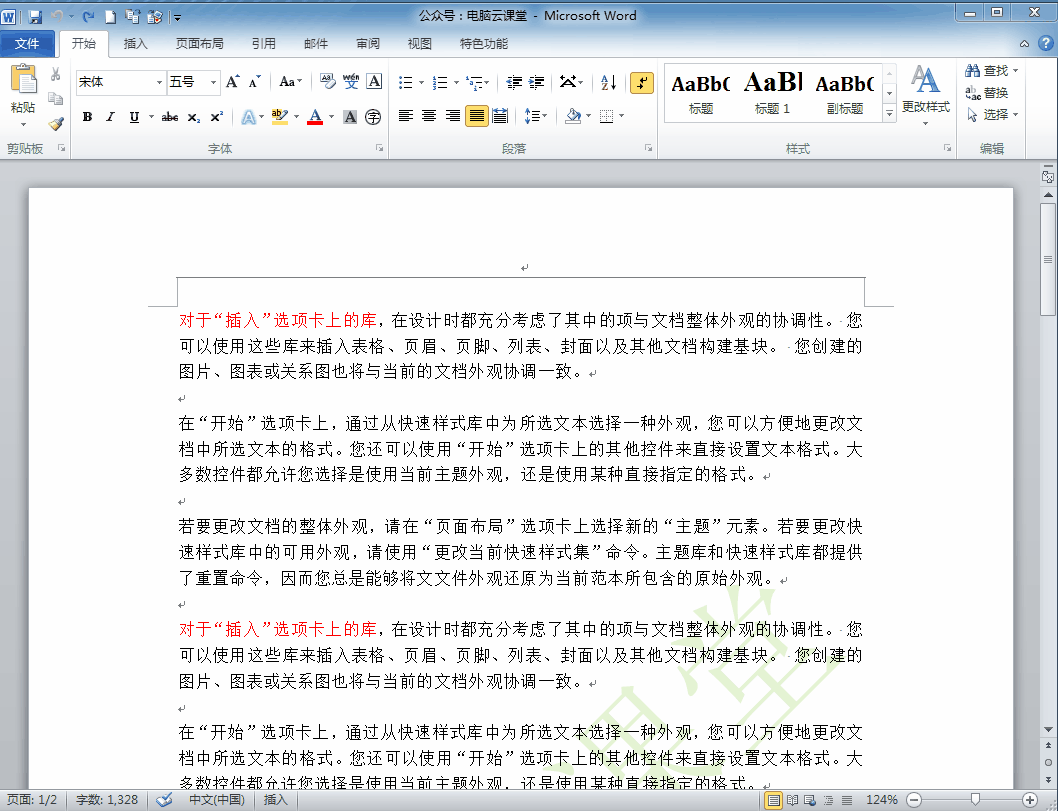Viewport: 1058px width, 811px height.
Task: Click the Save icon in Quick Access toolbar
Action: tap(35, 16)
